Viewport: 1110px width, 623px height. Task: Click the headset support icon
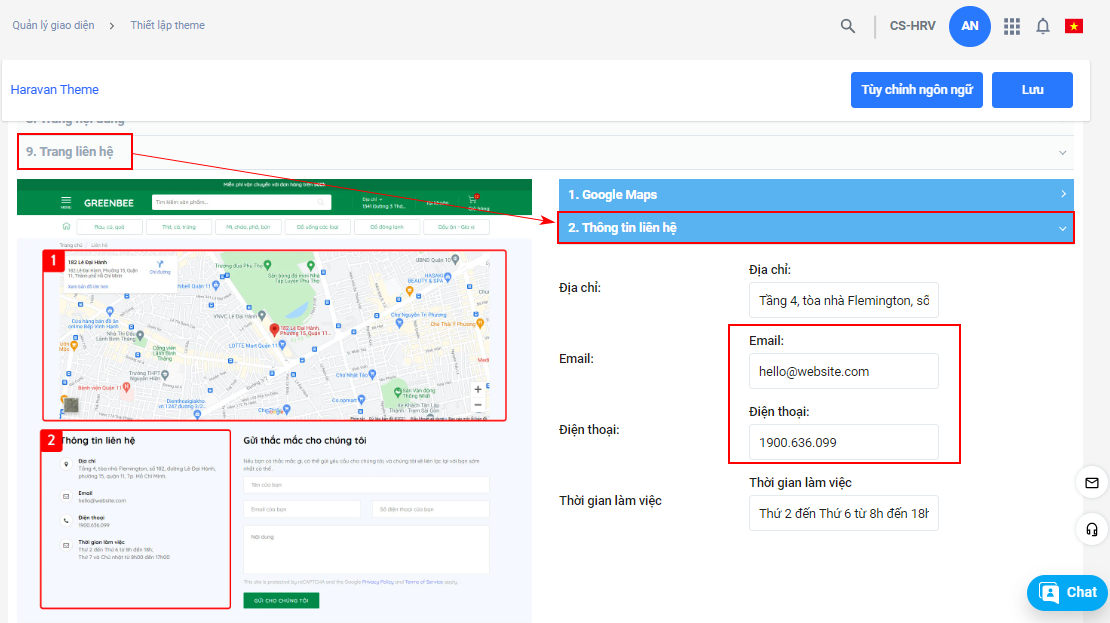(x=1092, y=529)
